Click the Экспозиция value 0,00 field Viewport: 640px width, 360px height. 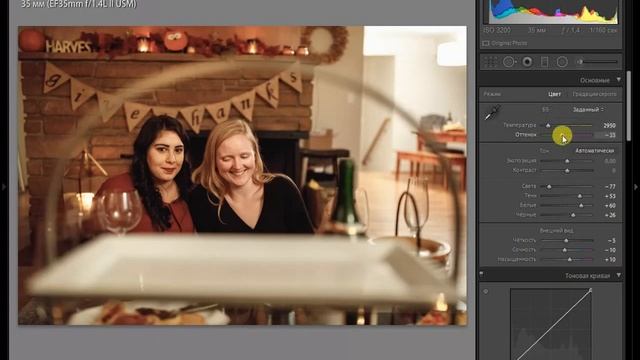click(610, 161)
